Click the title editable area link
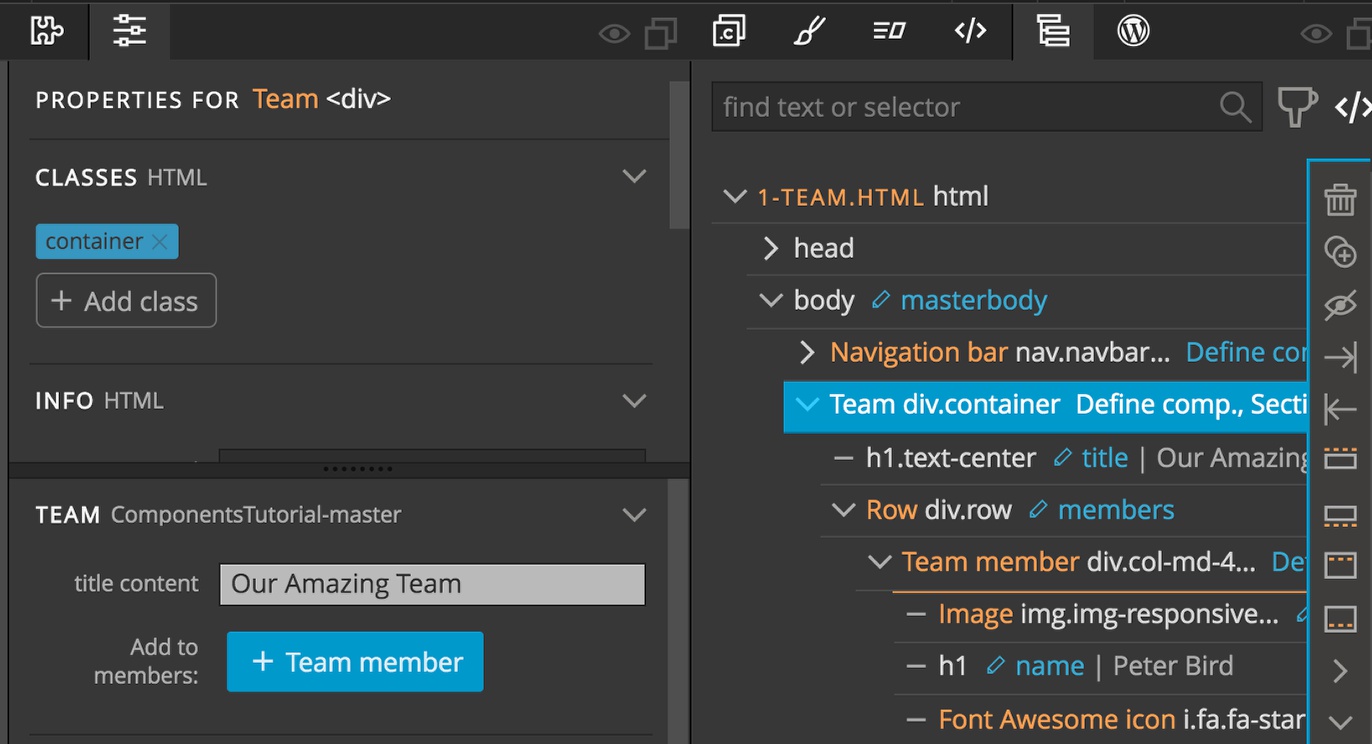 pyautogui.click(x=1105, y=458)
